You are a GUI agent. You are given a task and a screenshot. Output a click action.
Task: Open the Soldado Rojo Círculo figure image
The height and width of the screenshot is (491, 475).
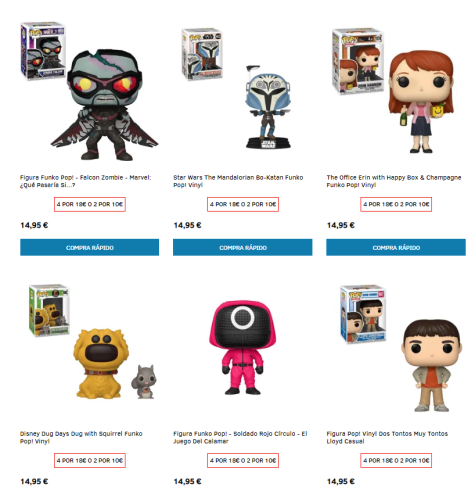click(x=242, y=347)
